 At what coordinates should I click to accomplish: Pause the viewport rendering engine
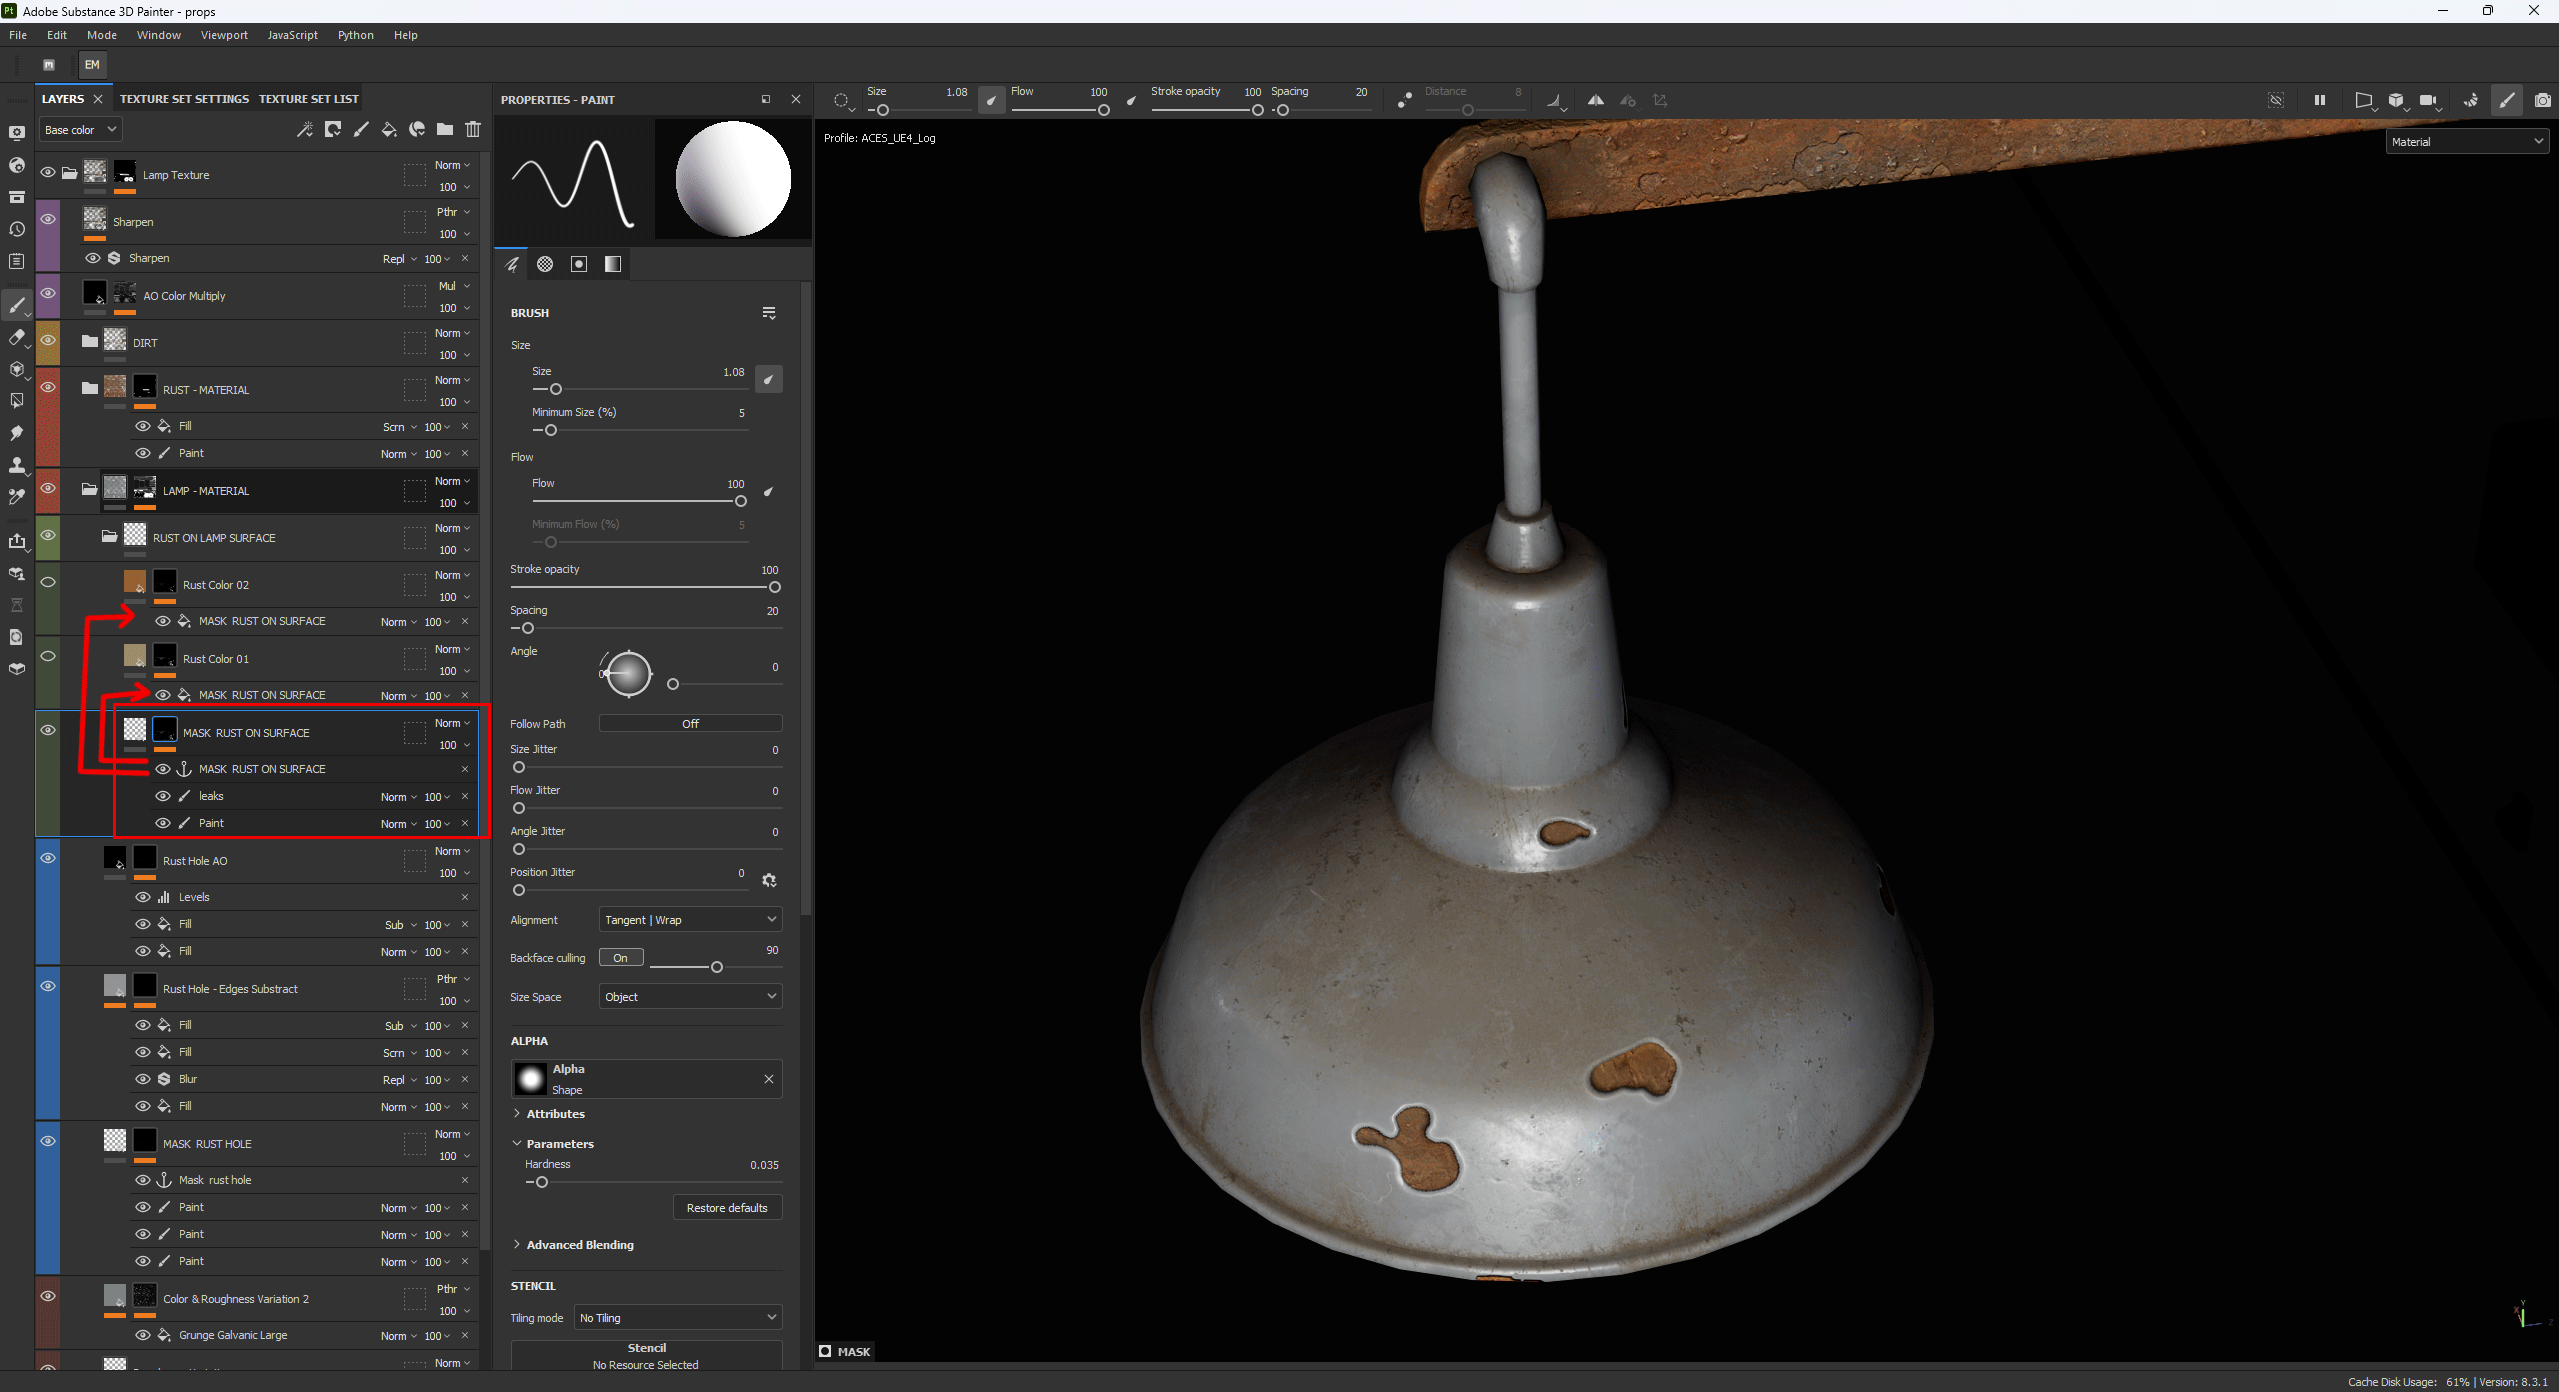[2319, 100]
